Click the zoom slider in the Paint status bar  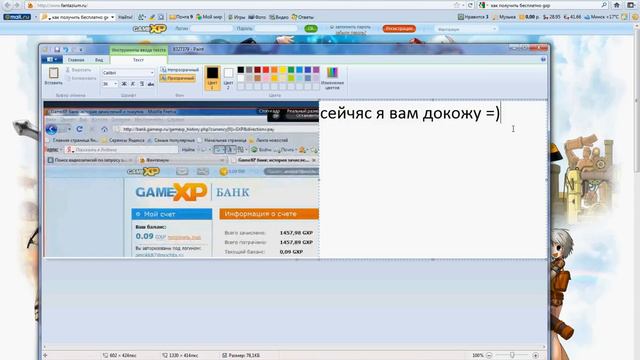click(512, 356)
